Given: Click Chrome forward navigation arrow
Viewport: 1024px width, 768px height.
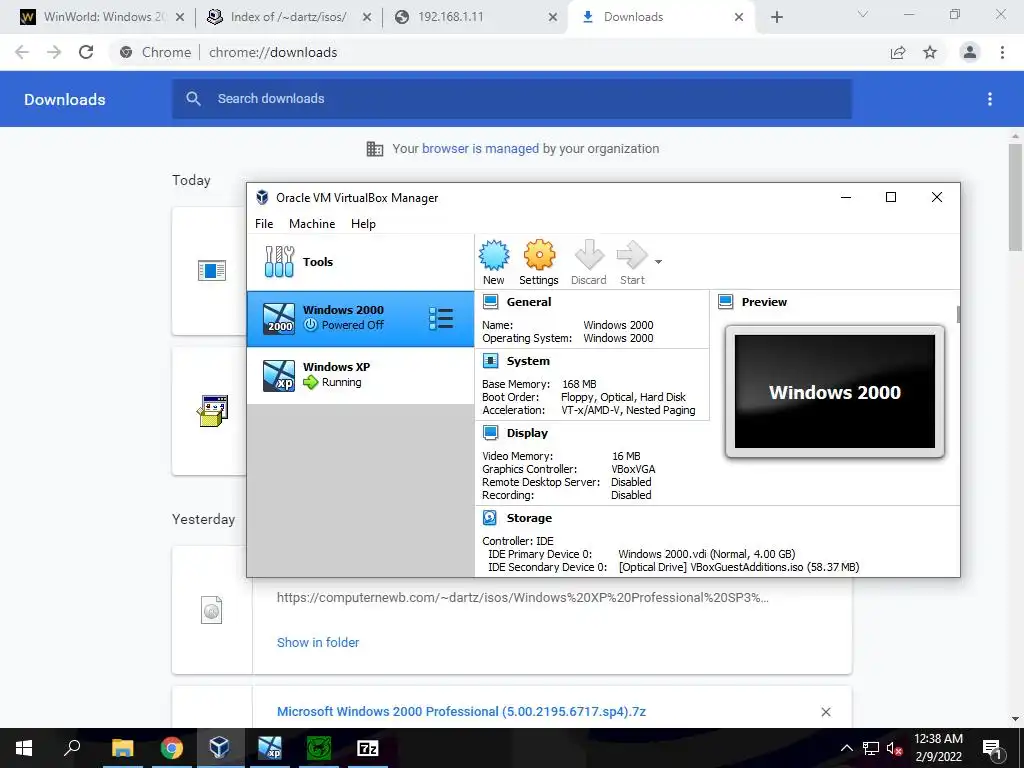Looking at the screenshot, I should (54, 52).
